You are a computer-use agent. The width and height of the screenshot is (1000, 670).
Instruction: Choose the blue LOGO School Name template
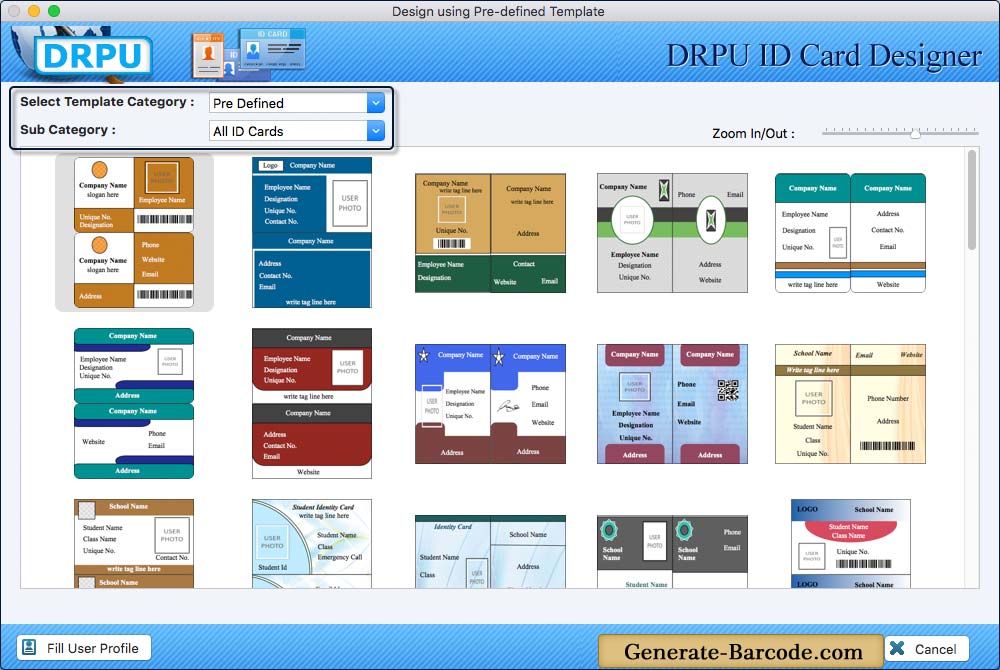pyautogui.click(x=850, y=543)
